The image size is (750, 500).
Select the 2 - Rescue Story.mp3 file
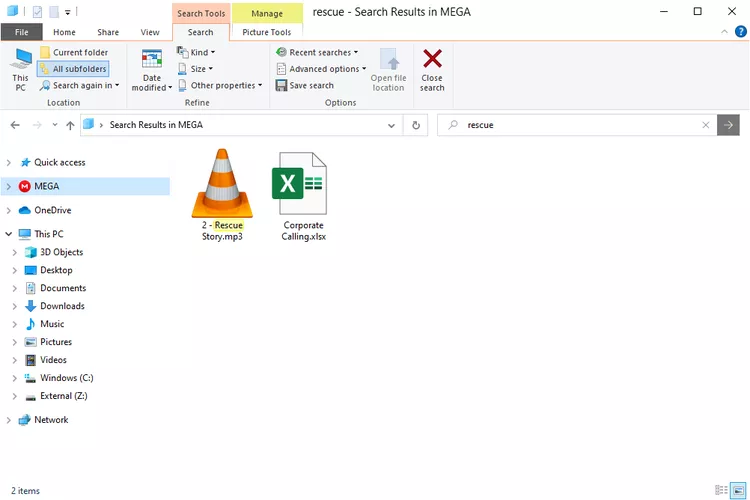coord(222,195)
